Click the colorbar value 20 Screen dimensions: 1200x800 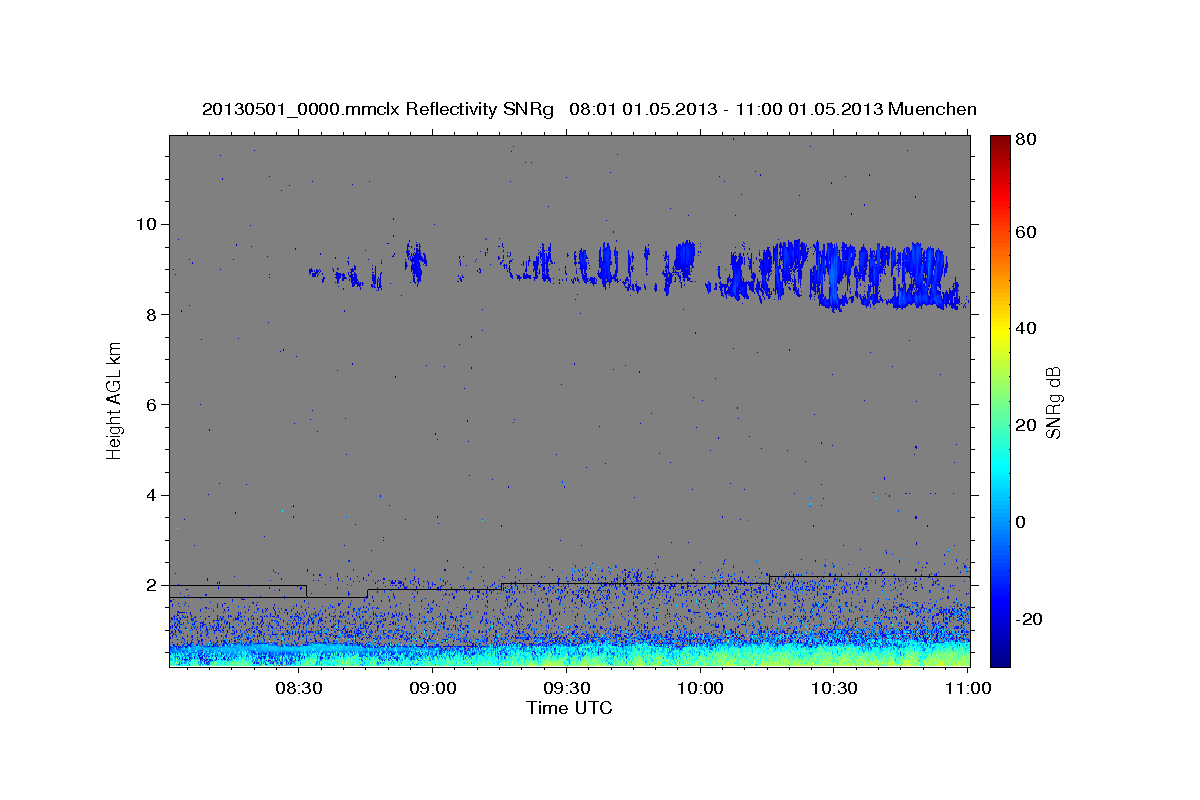[1028, 425]
